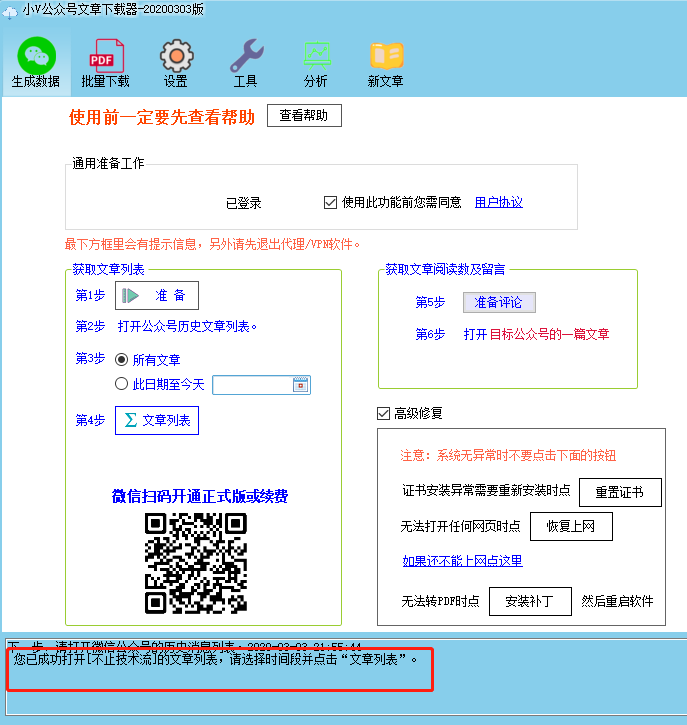This screenshot has height=725, width=687.
Task: Click the 目标公众号的一篇文章 text in step 6
Action: pos(549,334)
